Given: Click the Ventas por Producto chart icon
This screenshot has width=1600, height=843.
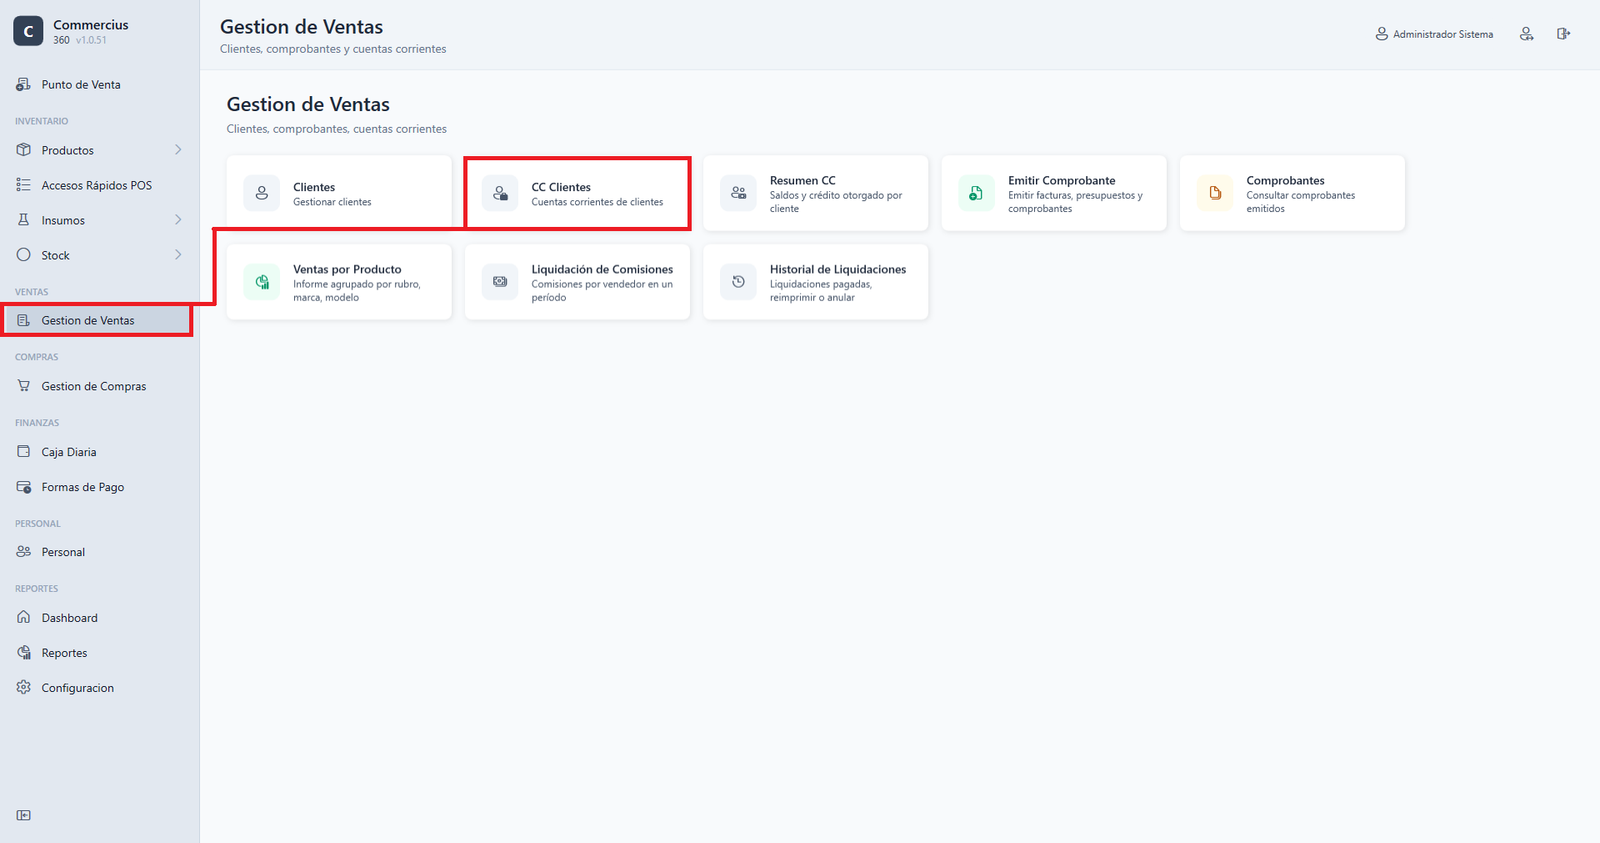Looking at the screenshot, I should click(262, 282).
